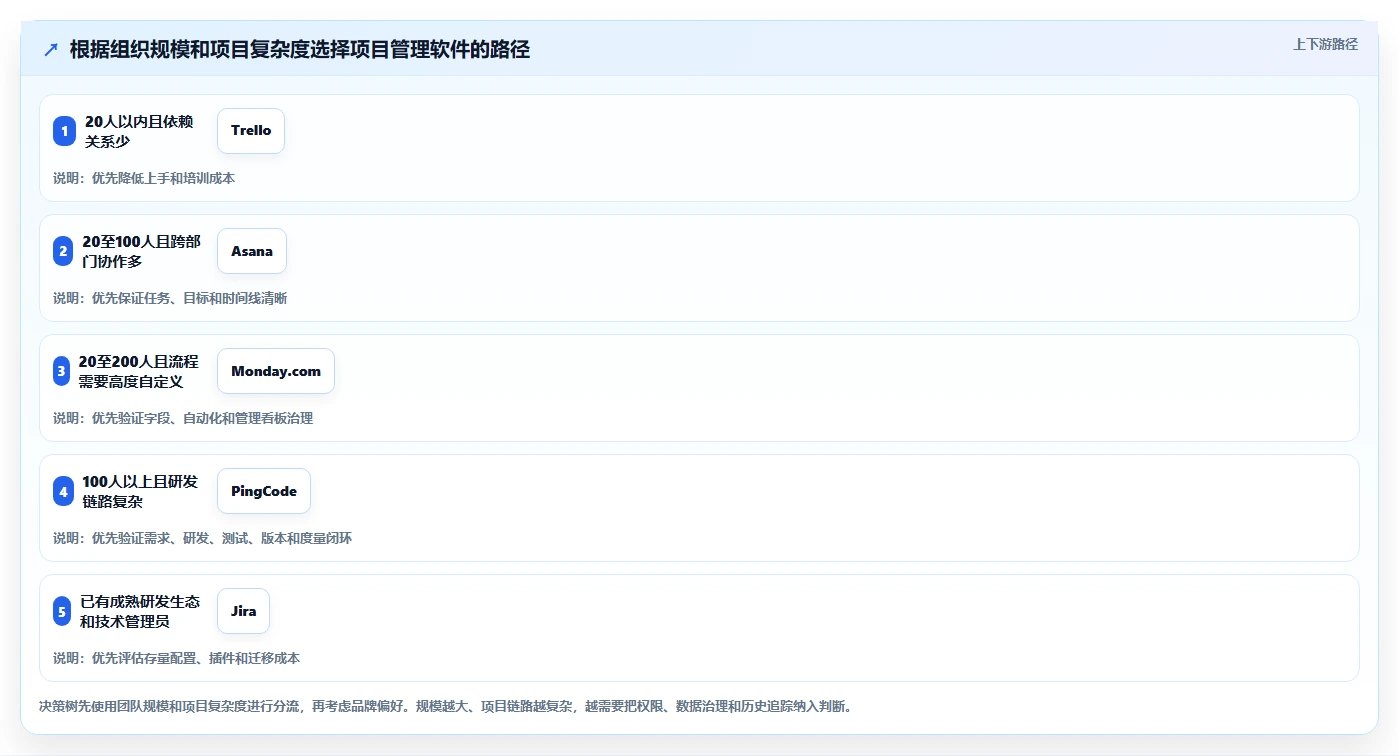Click condition text 20至200人且流程需要高度自定义
This screenshot has width=1399, height=756.
click(x=139, y=371)
